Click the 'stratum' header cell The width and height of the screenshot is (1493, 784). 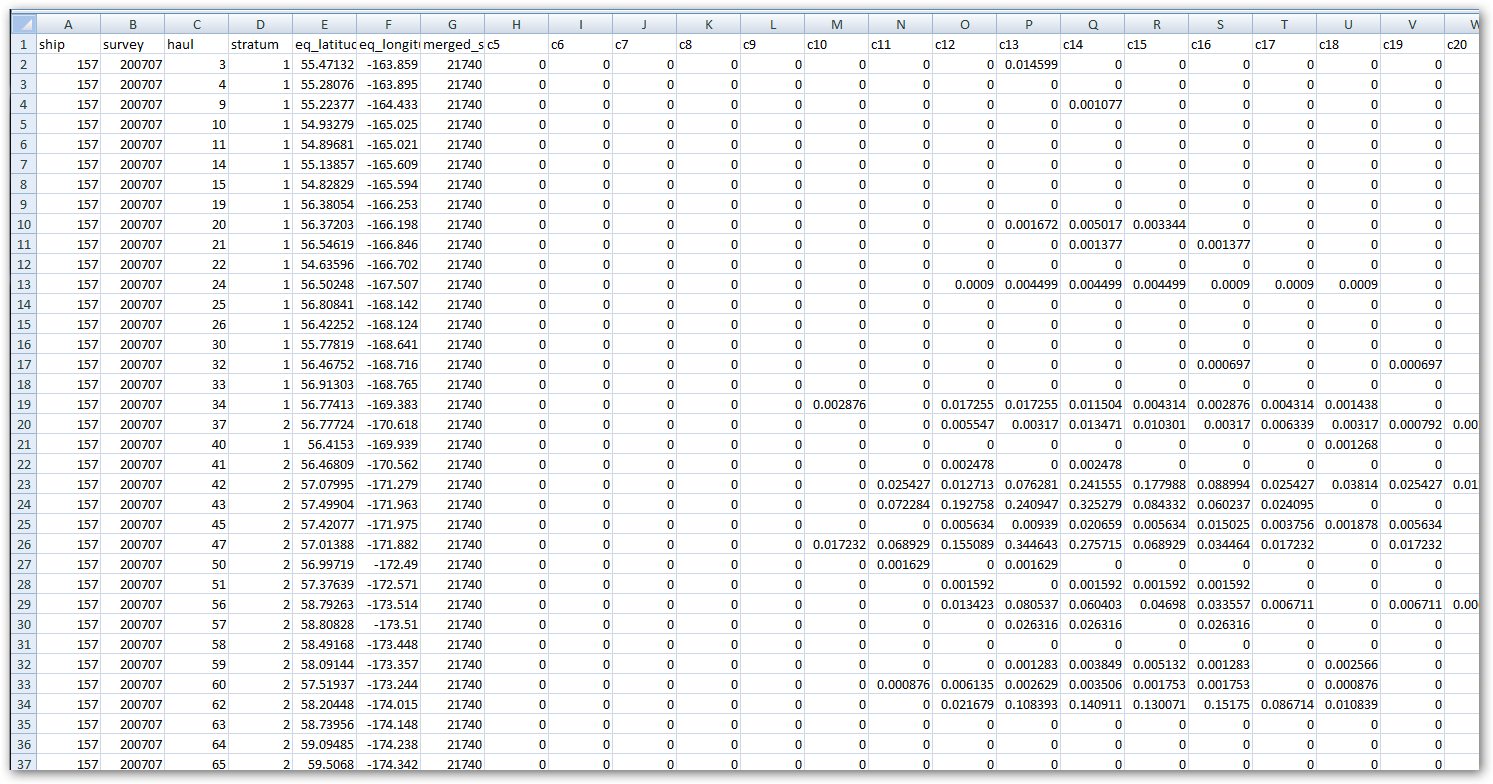[x=260, y=44]
